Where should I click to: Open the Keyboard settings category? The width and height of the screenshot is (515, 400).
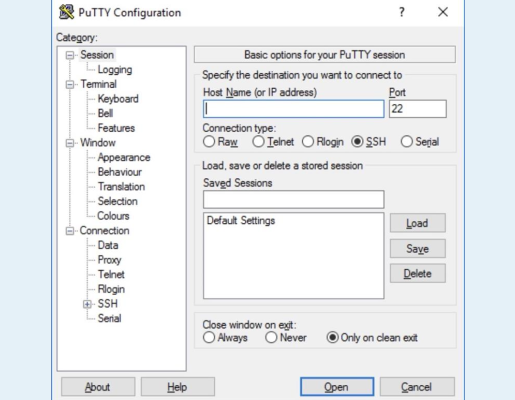(118, 99)
